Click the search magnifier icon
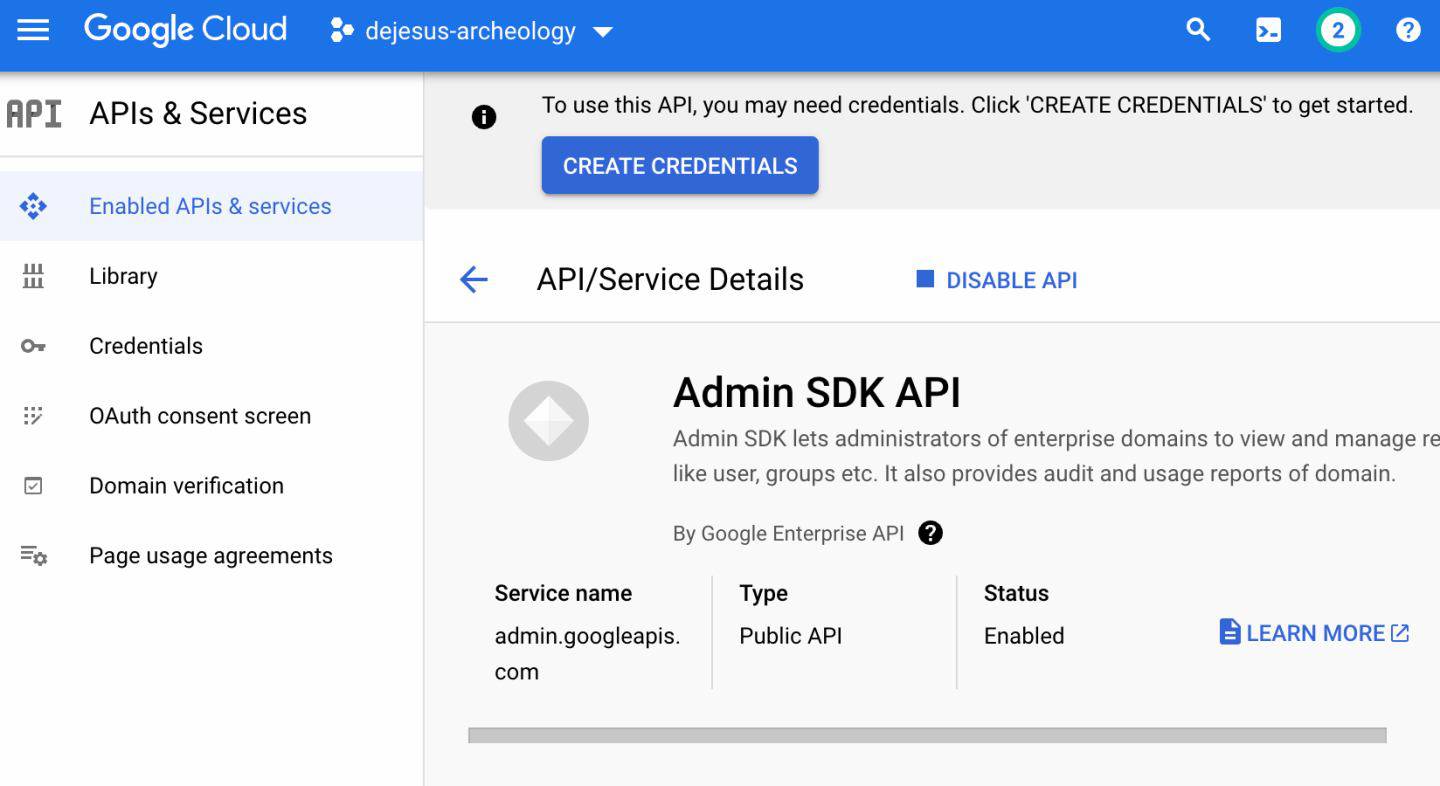The width and height of the screenshot is (1440, 786). (x=1198, y=30)
